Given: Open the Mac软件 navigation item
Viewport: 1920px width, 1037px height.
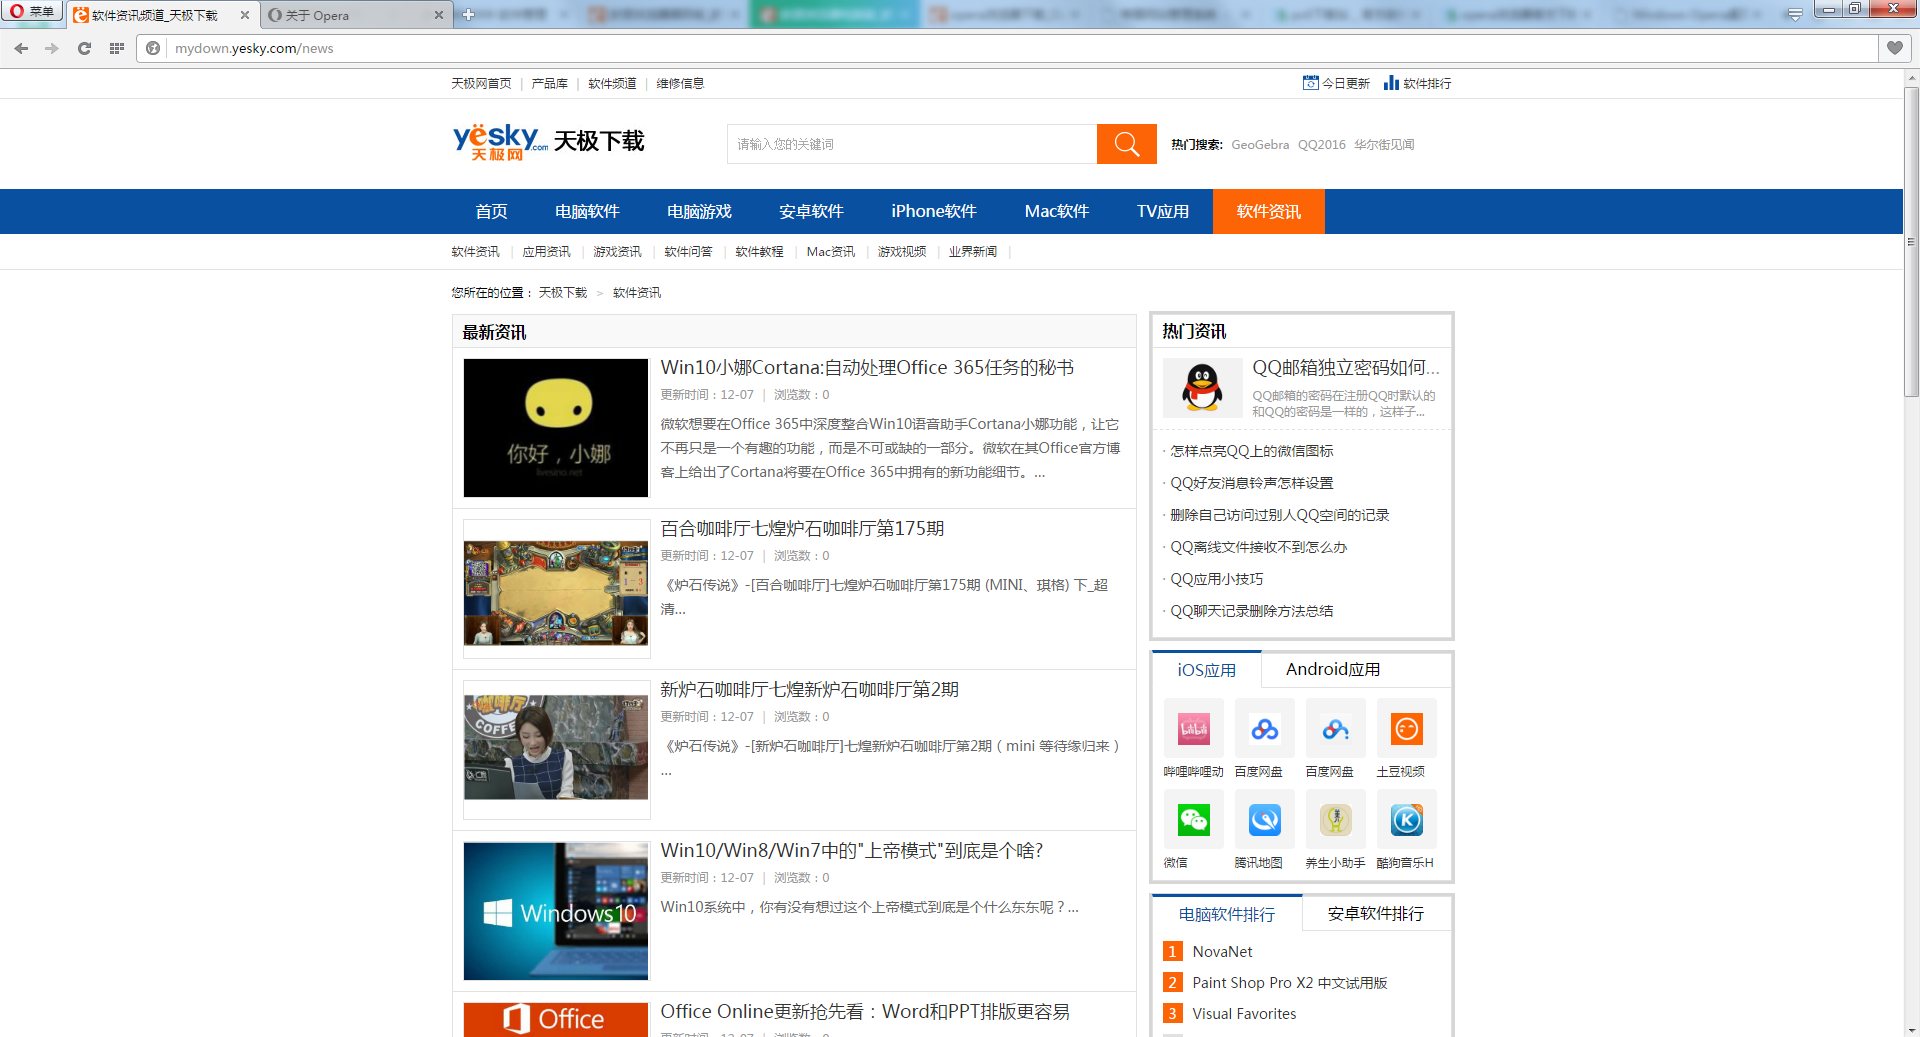Looking at the screenshot, I should pyautogui.click(x=1056, y=212).
